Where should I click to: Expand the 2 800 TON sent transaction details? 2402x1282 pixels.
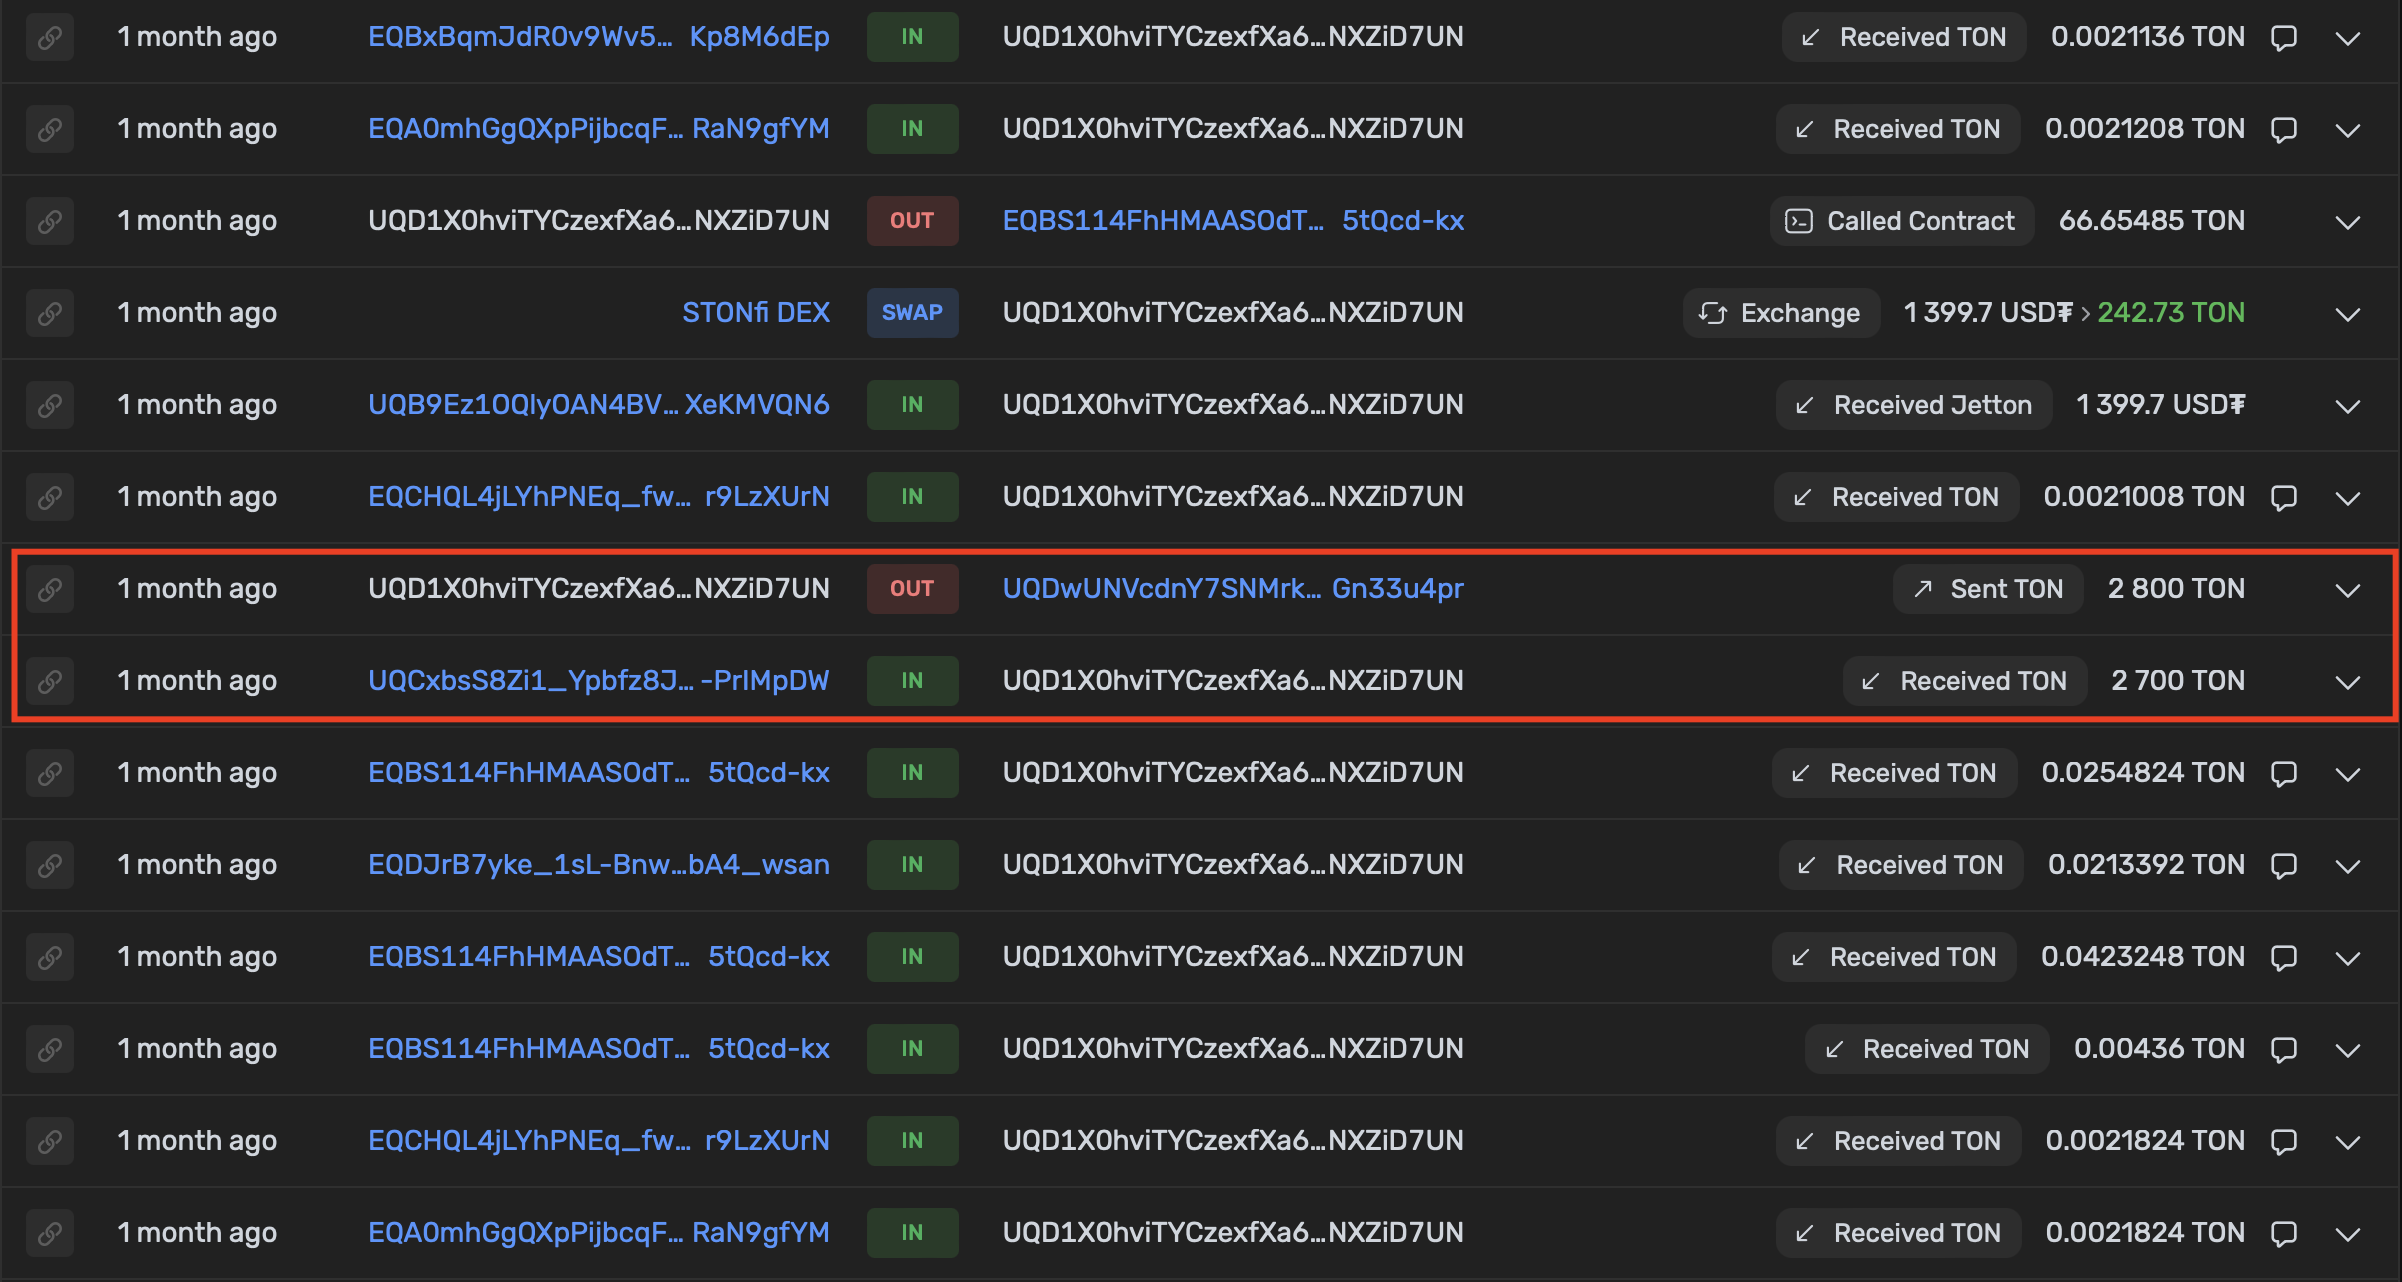(2348, 590)
